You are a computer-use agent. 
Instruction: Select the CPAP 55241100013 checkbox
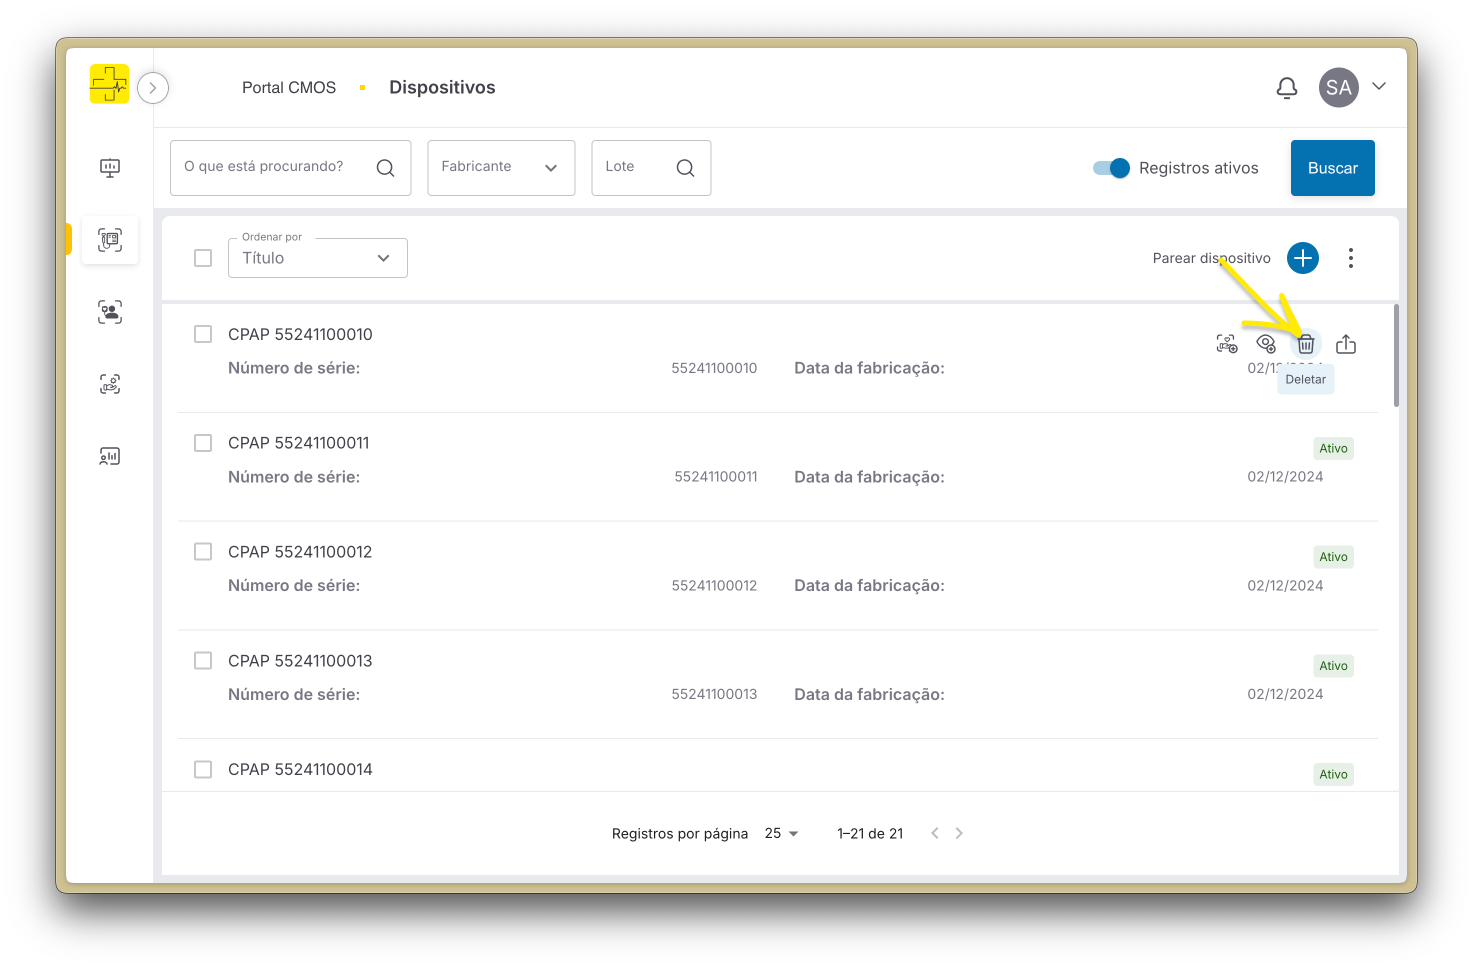point(203,661)
